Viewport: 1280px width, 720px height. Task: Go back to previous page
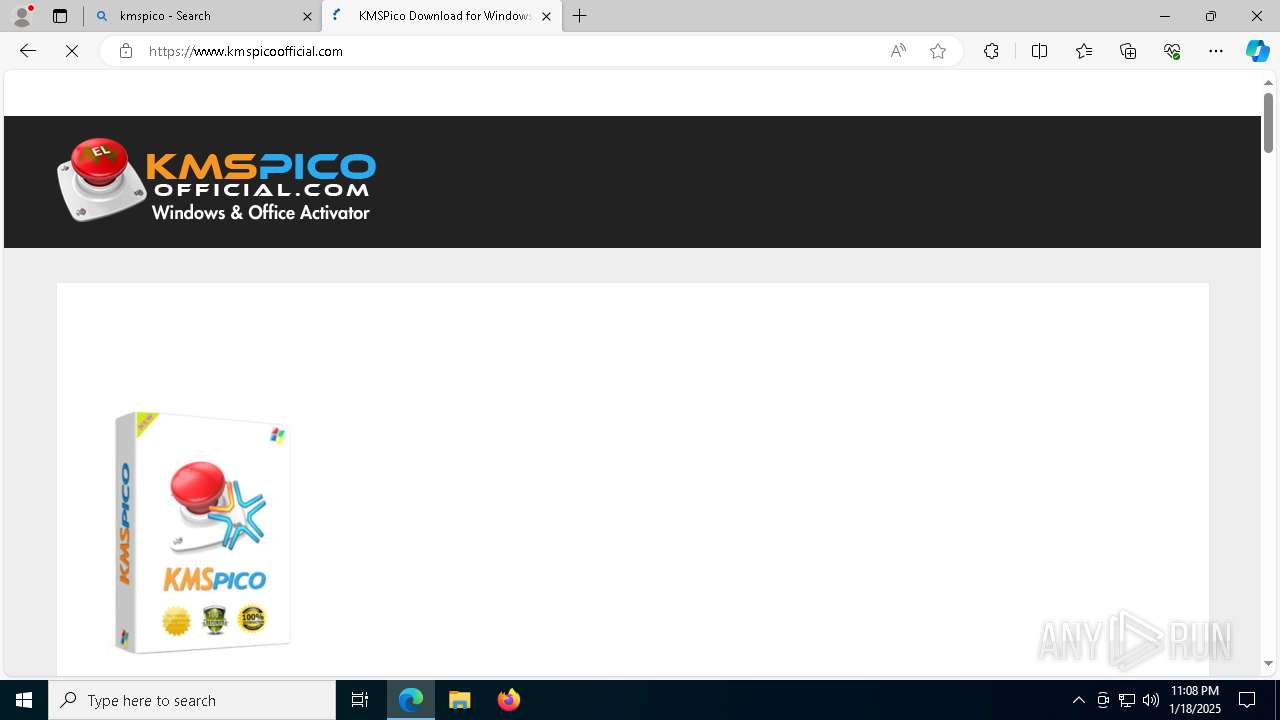[28, 51]
